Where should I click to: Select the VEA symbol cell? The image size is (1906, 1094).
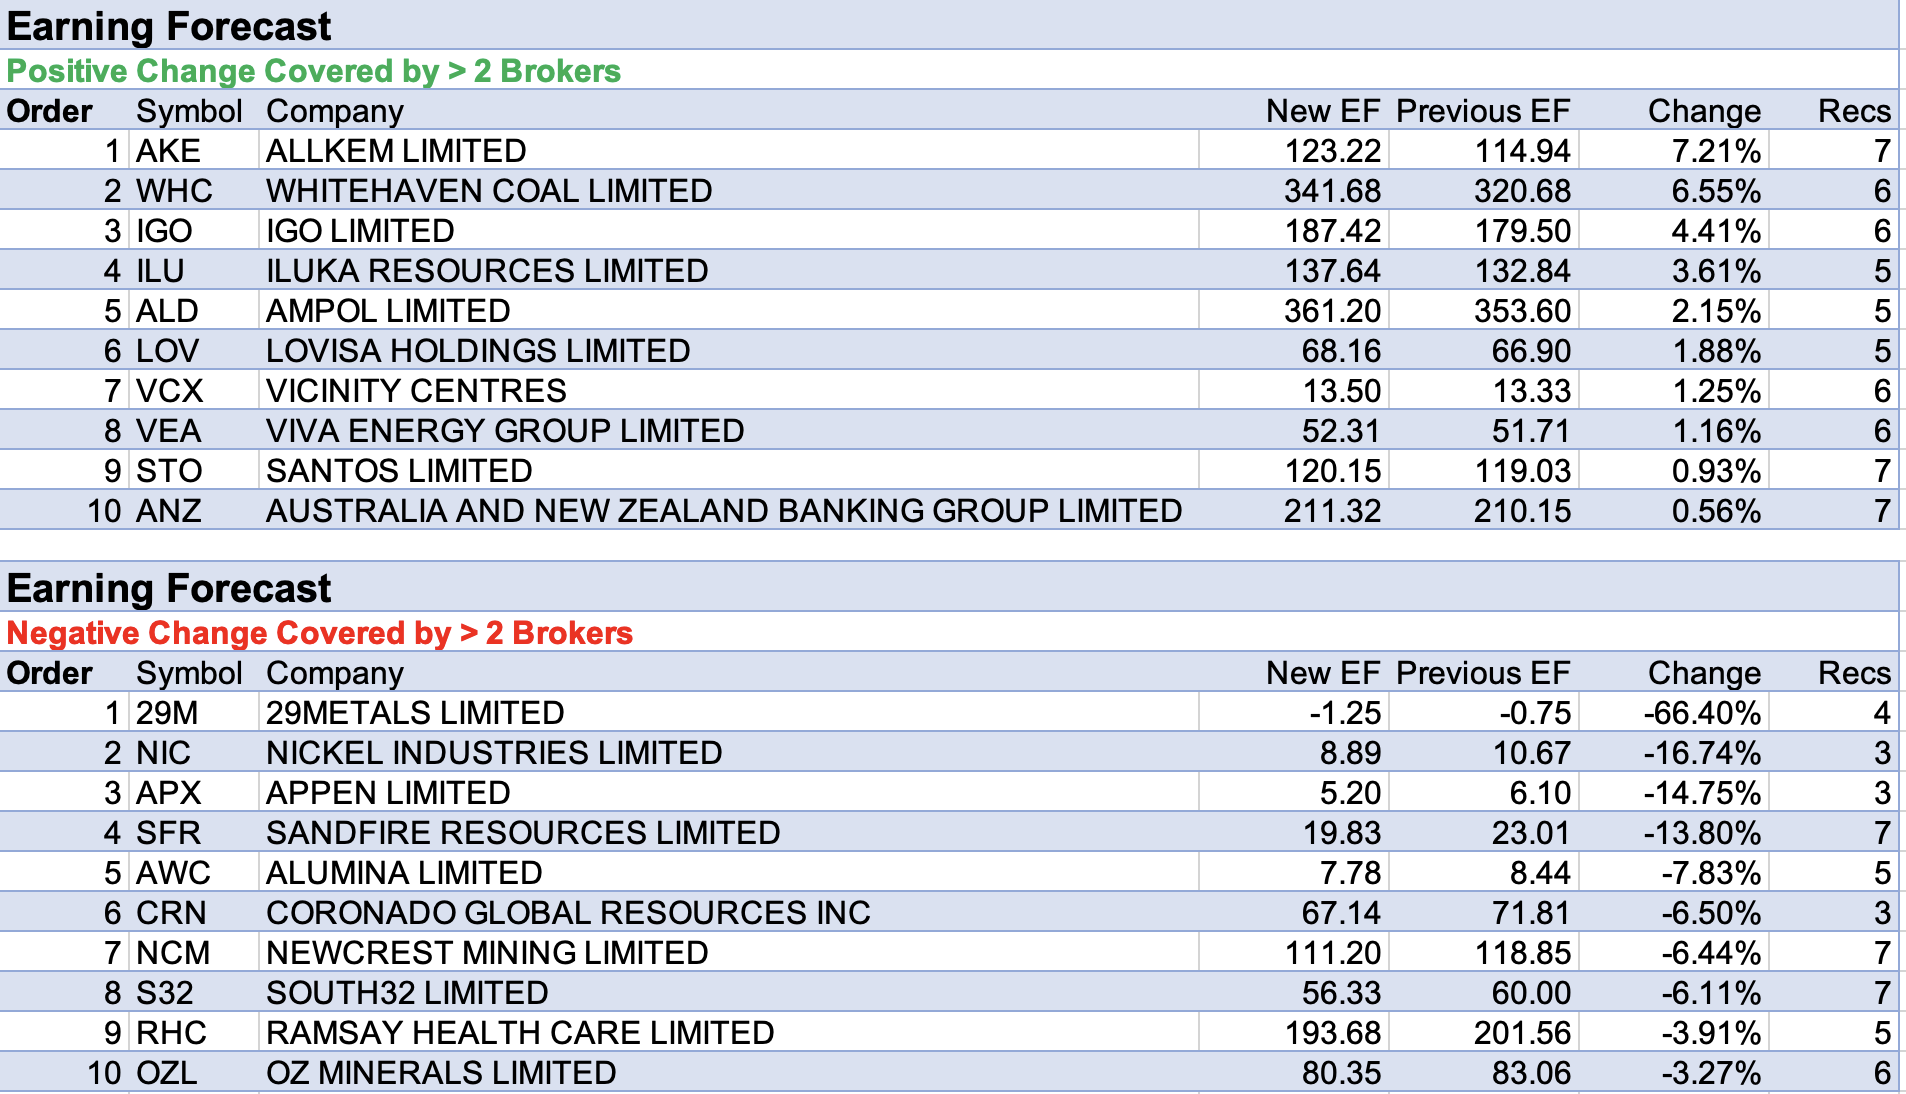click(x=169, y=431)
